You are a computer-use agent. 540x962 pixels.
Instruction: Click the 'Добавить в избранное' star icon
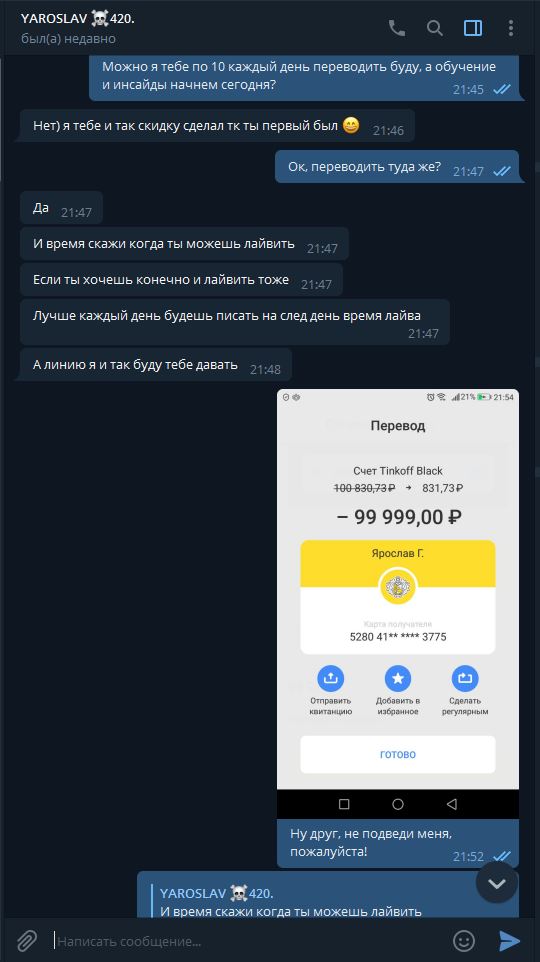398,678
